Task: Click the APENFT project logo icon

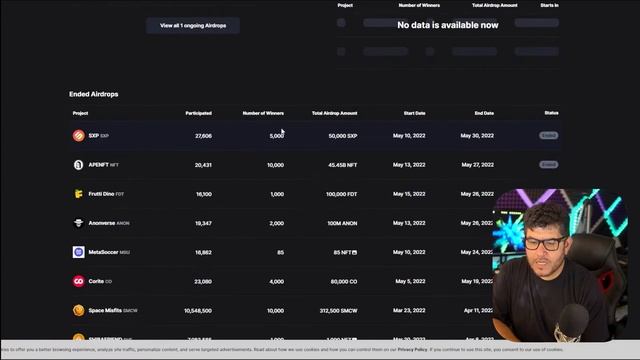Action: pos(78,165)
